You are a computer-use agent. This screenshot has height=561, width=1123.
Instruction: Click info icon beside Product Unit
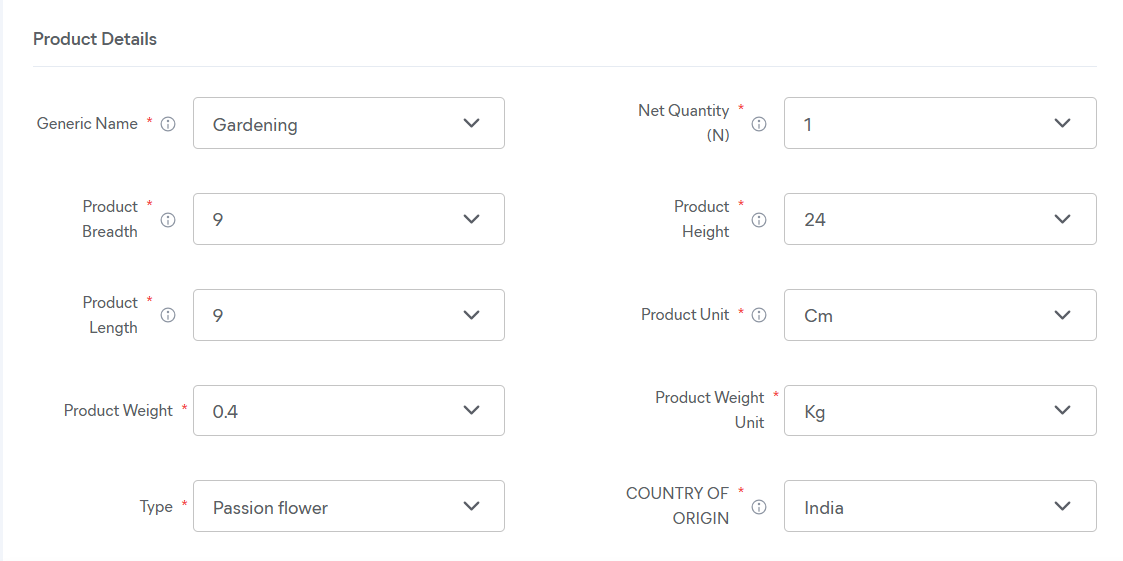pos(758,315)
